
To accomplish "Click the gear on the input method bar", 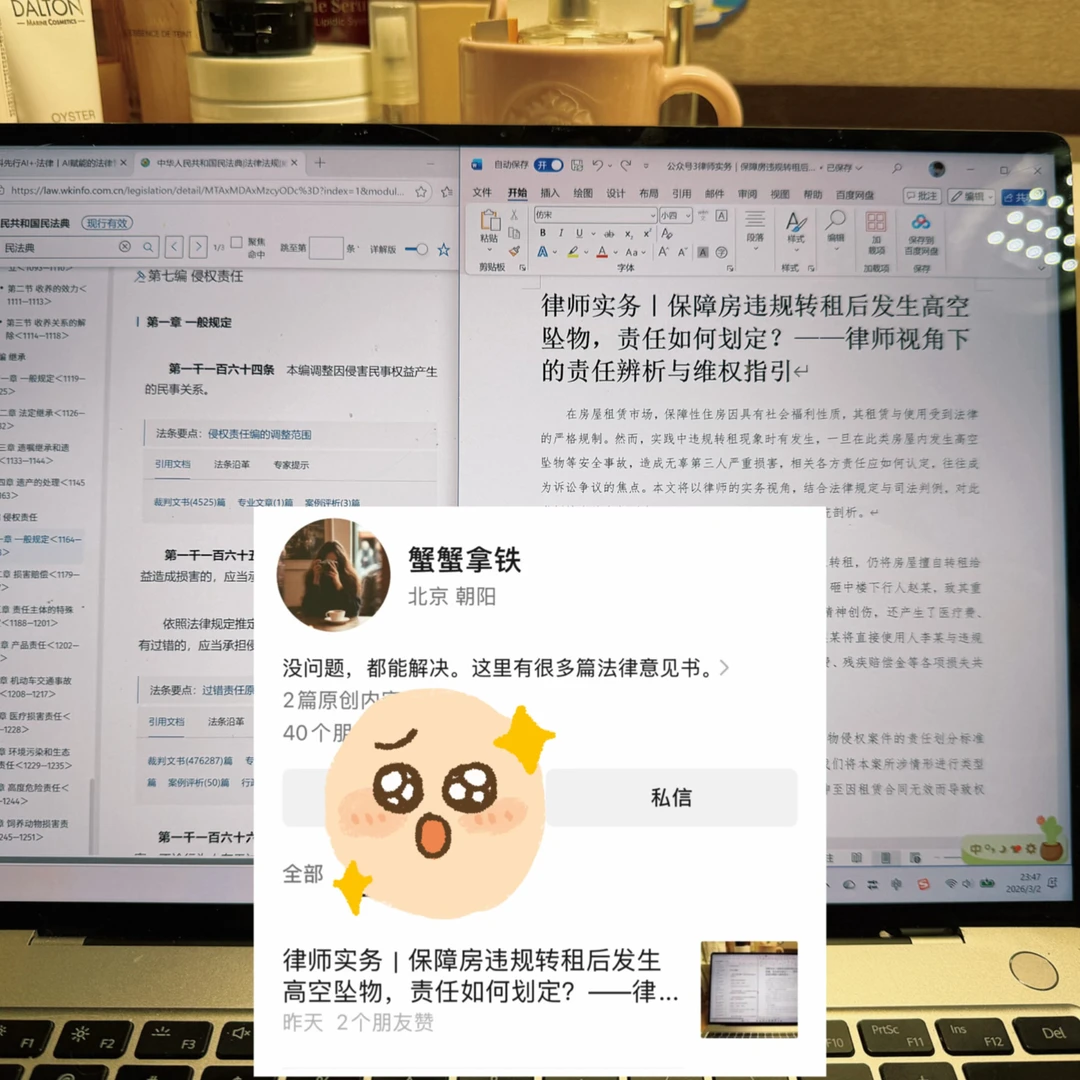I will [1030, 849].
